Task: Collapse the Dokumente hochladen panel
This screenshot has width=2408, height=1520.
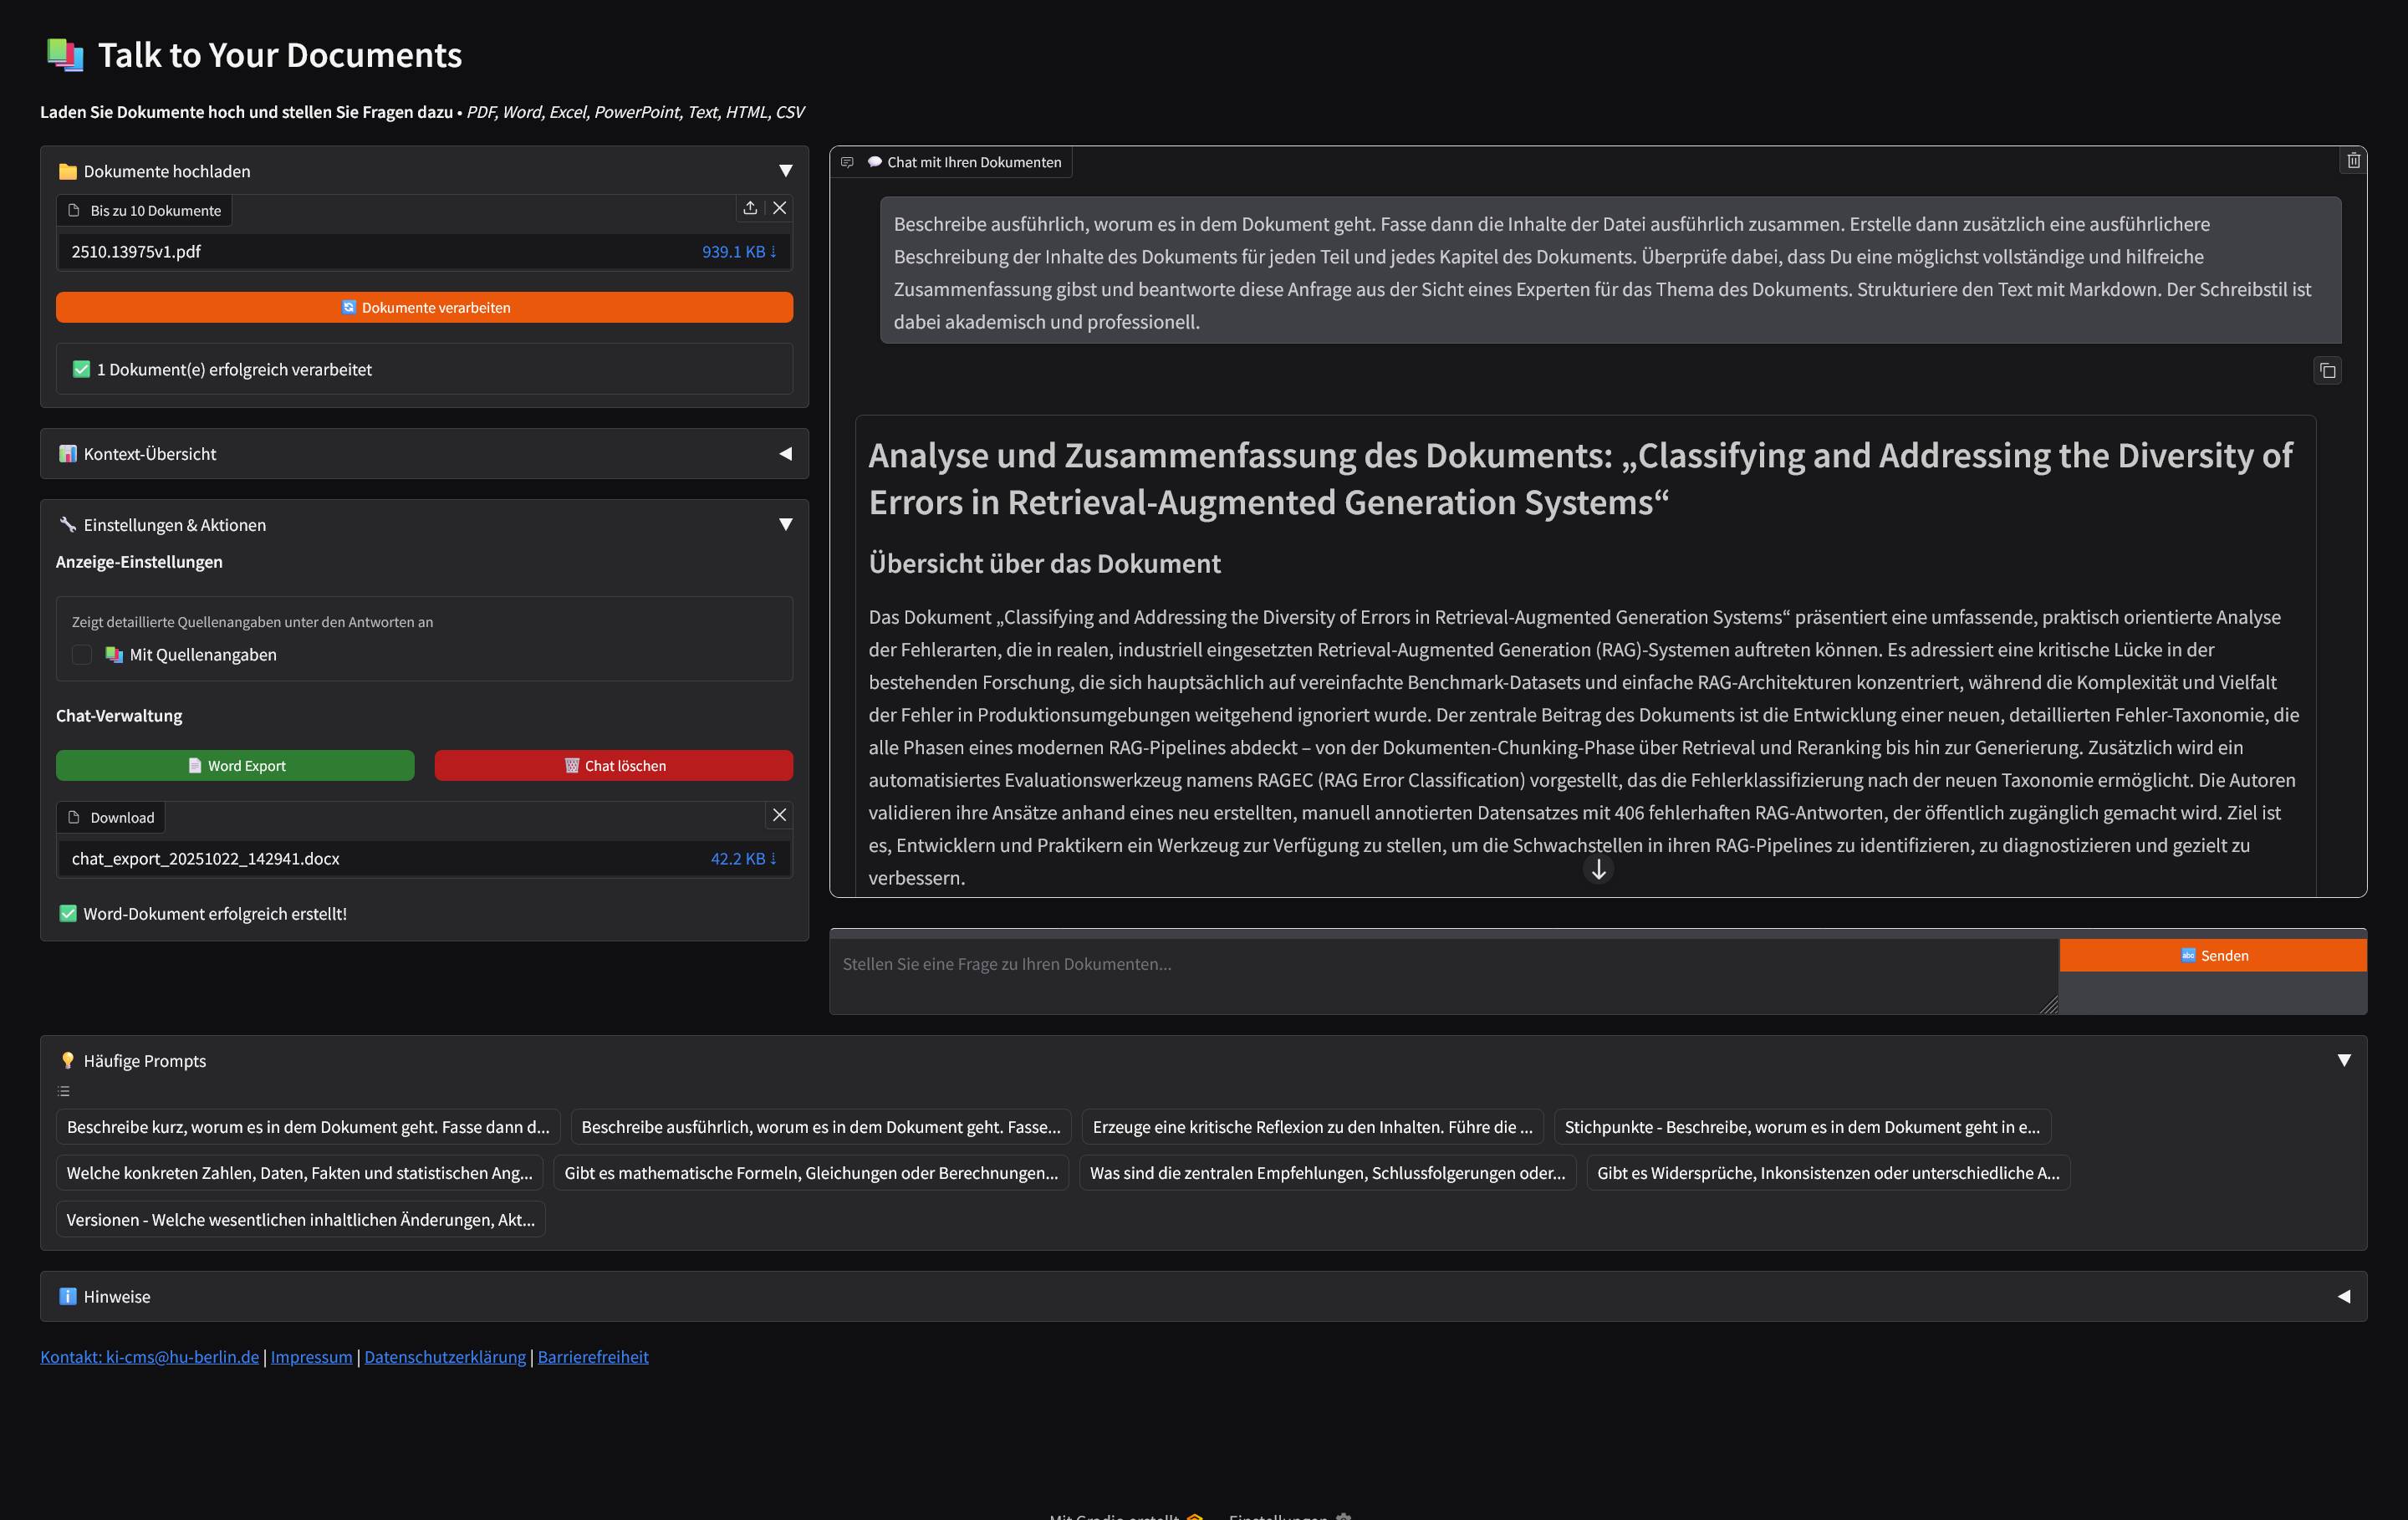Action: 786,170
